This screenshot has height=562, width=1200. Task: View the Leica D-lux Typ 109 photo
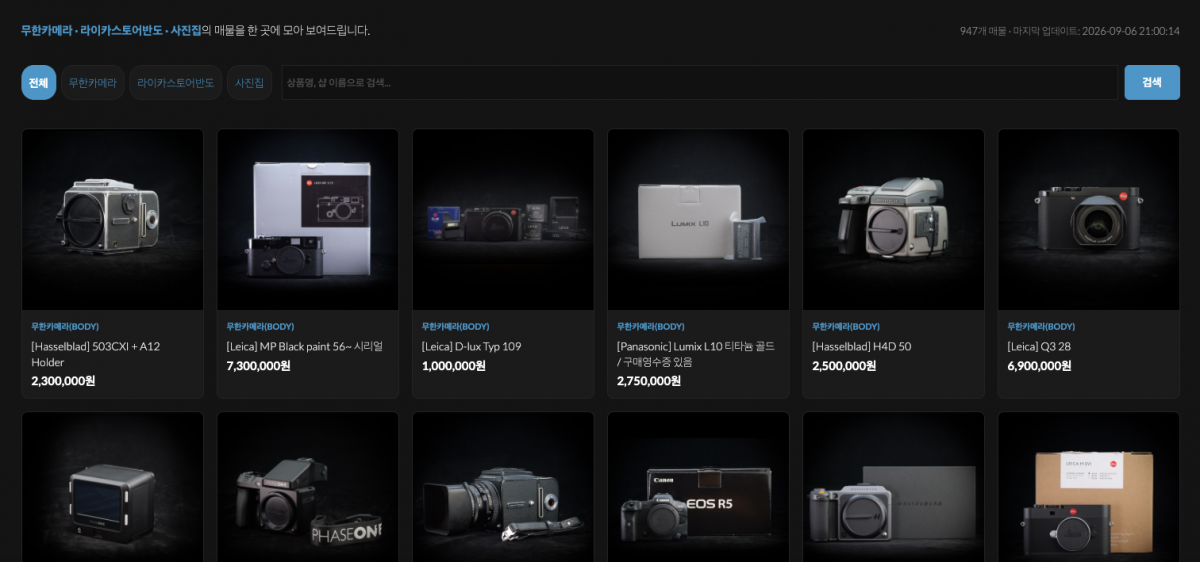click(x=503, y=219)
